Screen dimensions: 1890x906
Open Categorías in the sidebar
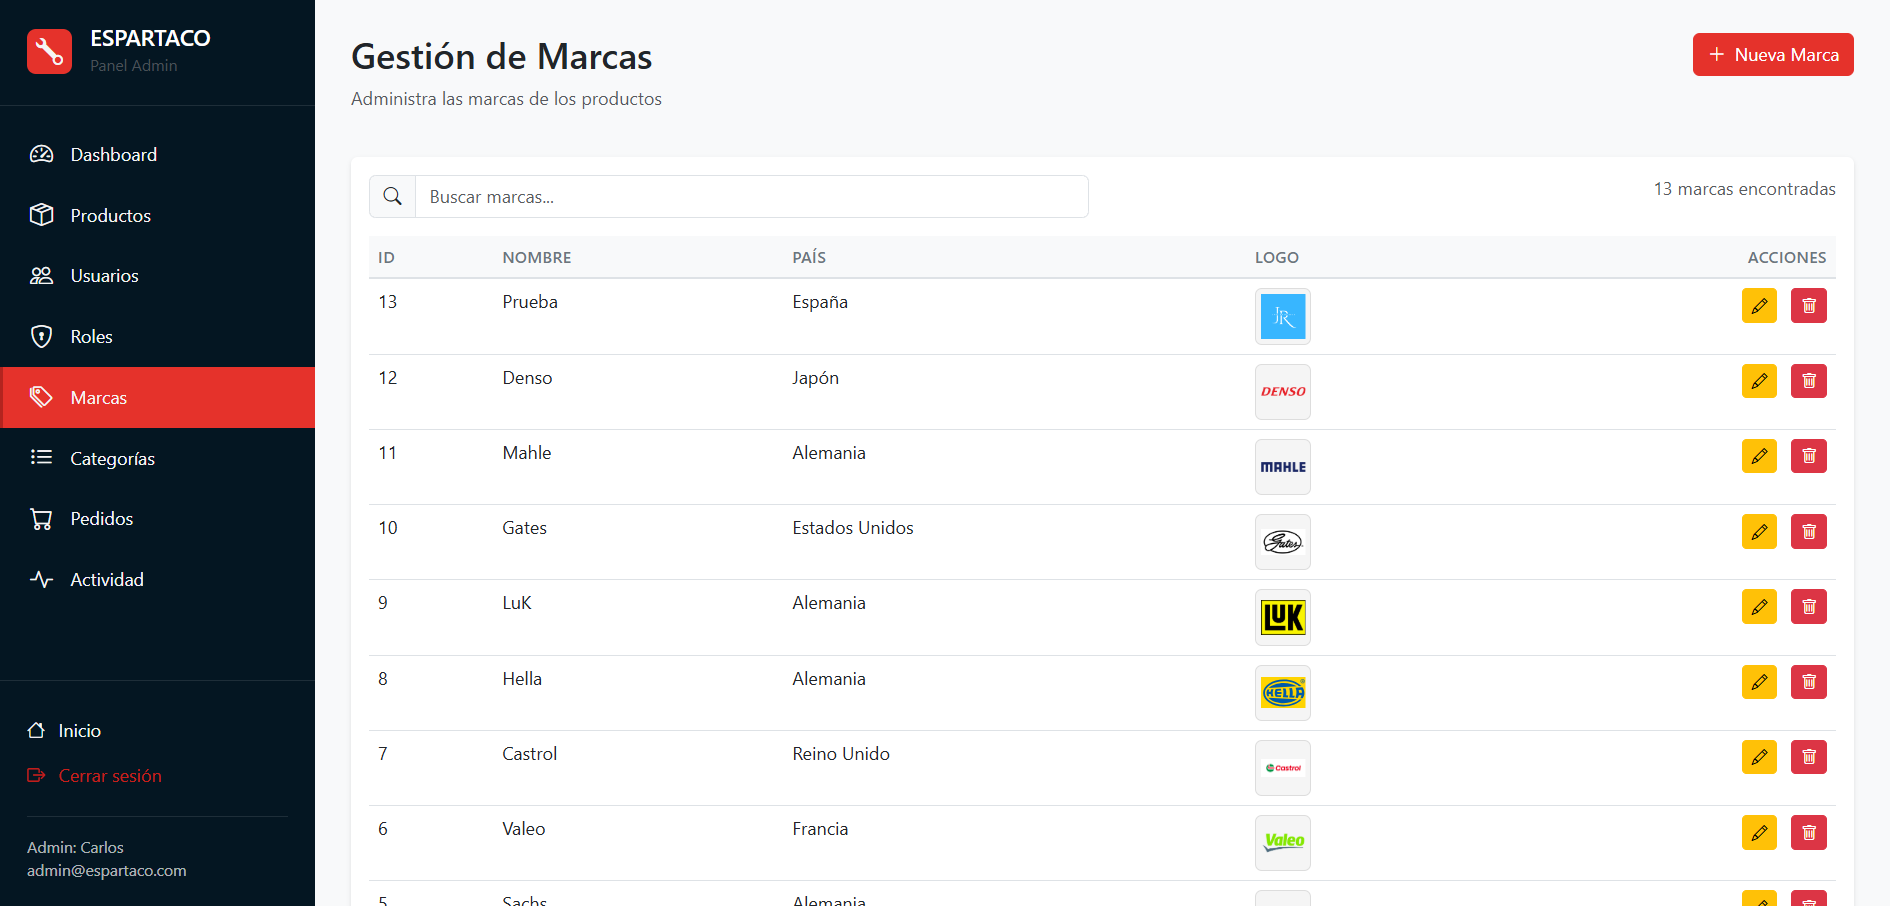coord(157,459)
